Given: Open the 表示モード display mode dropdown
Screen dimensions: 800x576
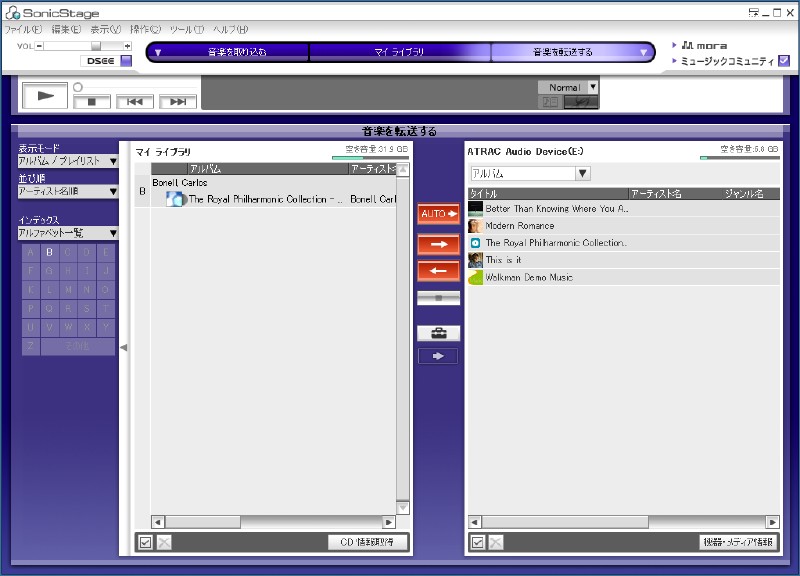Looking at the screenshot, I should (68, 160).
